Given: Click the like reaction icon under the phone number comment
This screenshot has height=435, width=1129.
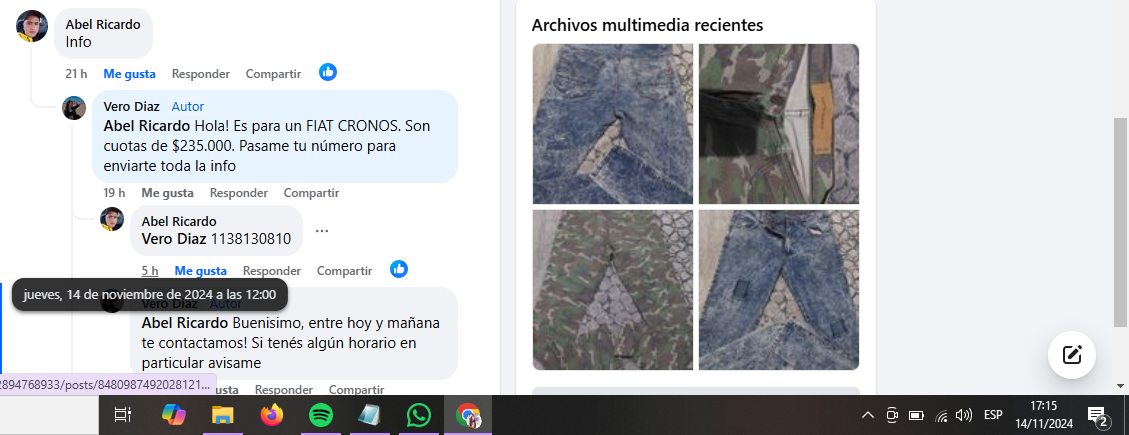Looking at the screenshot, I should click(x=399, y=269).
